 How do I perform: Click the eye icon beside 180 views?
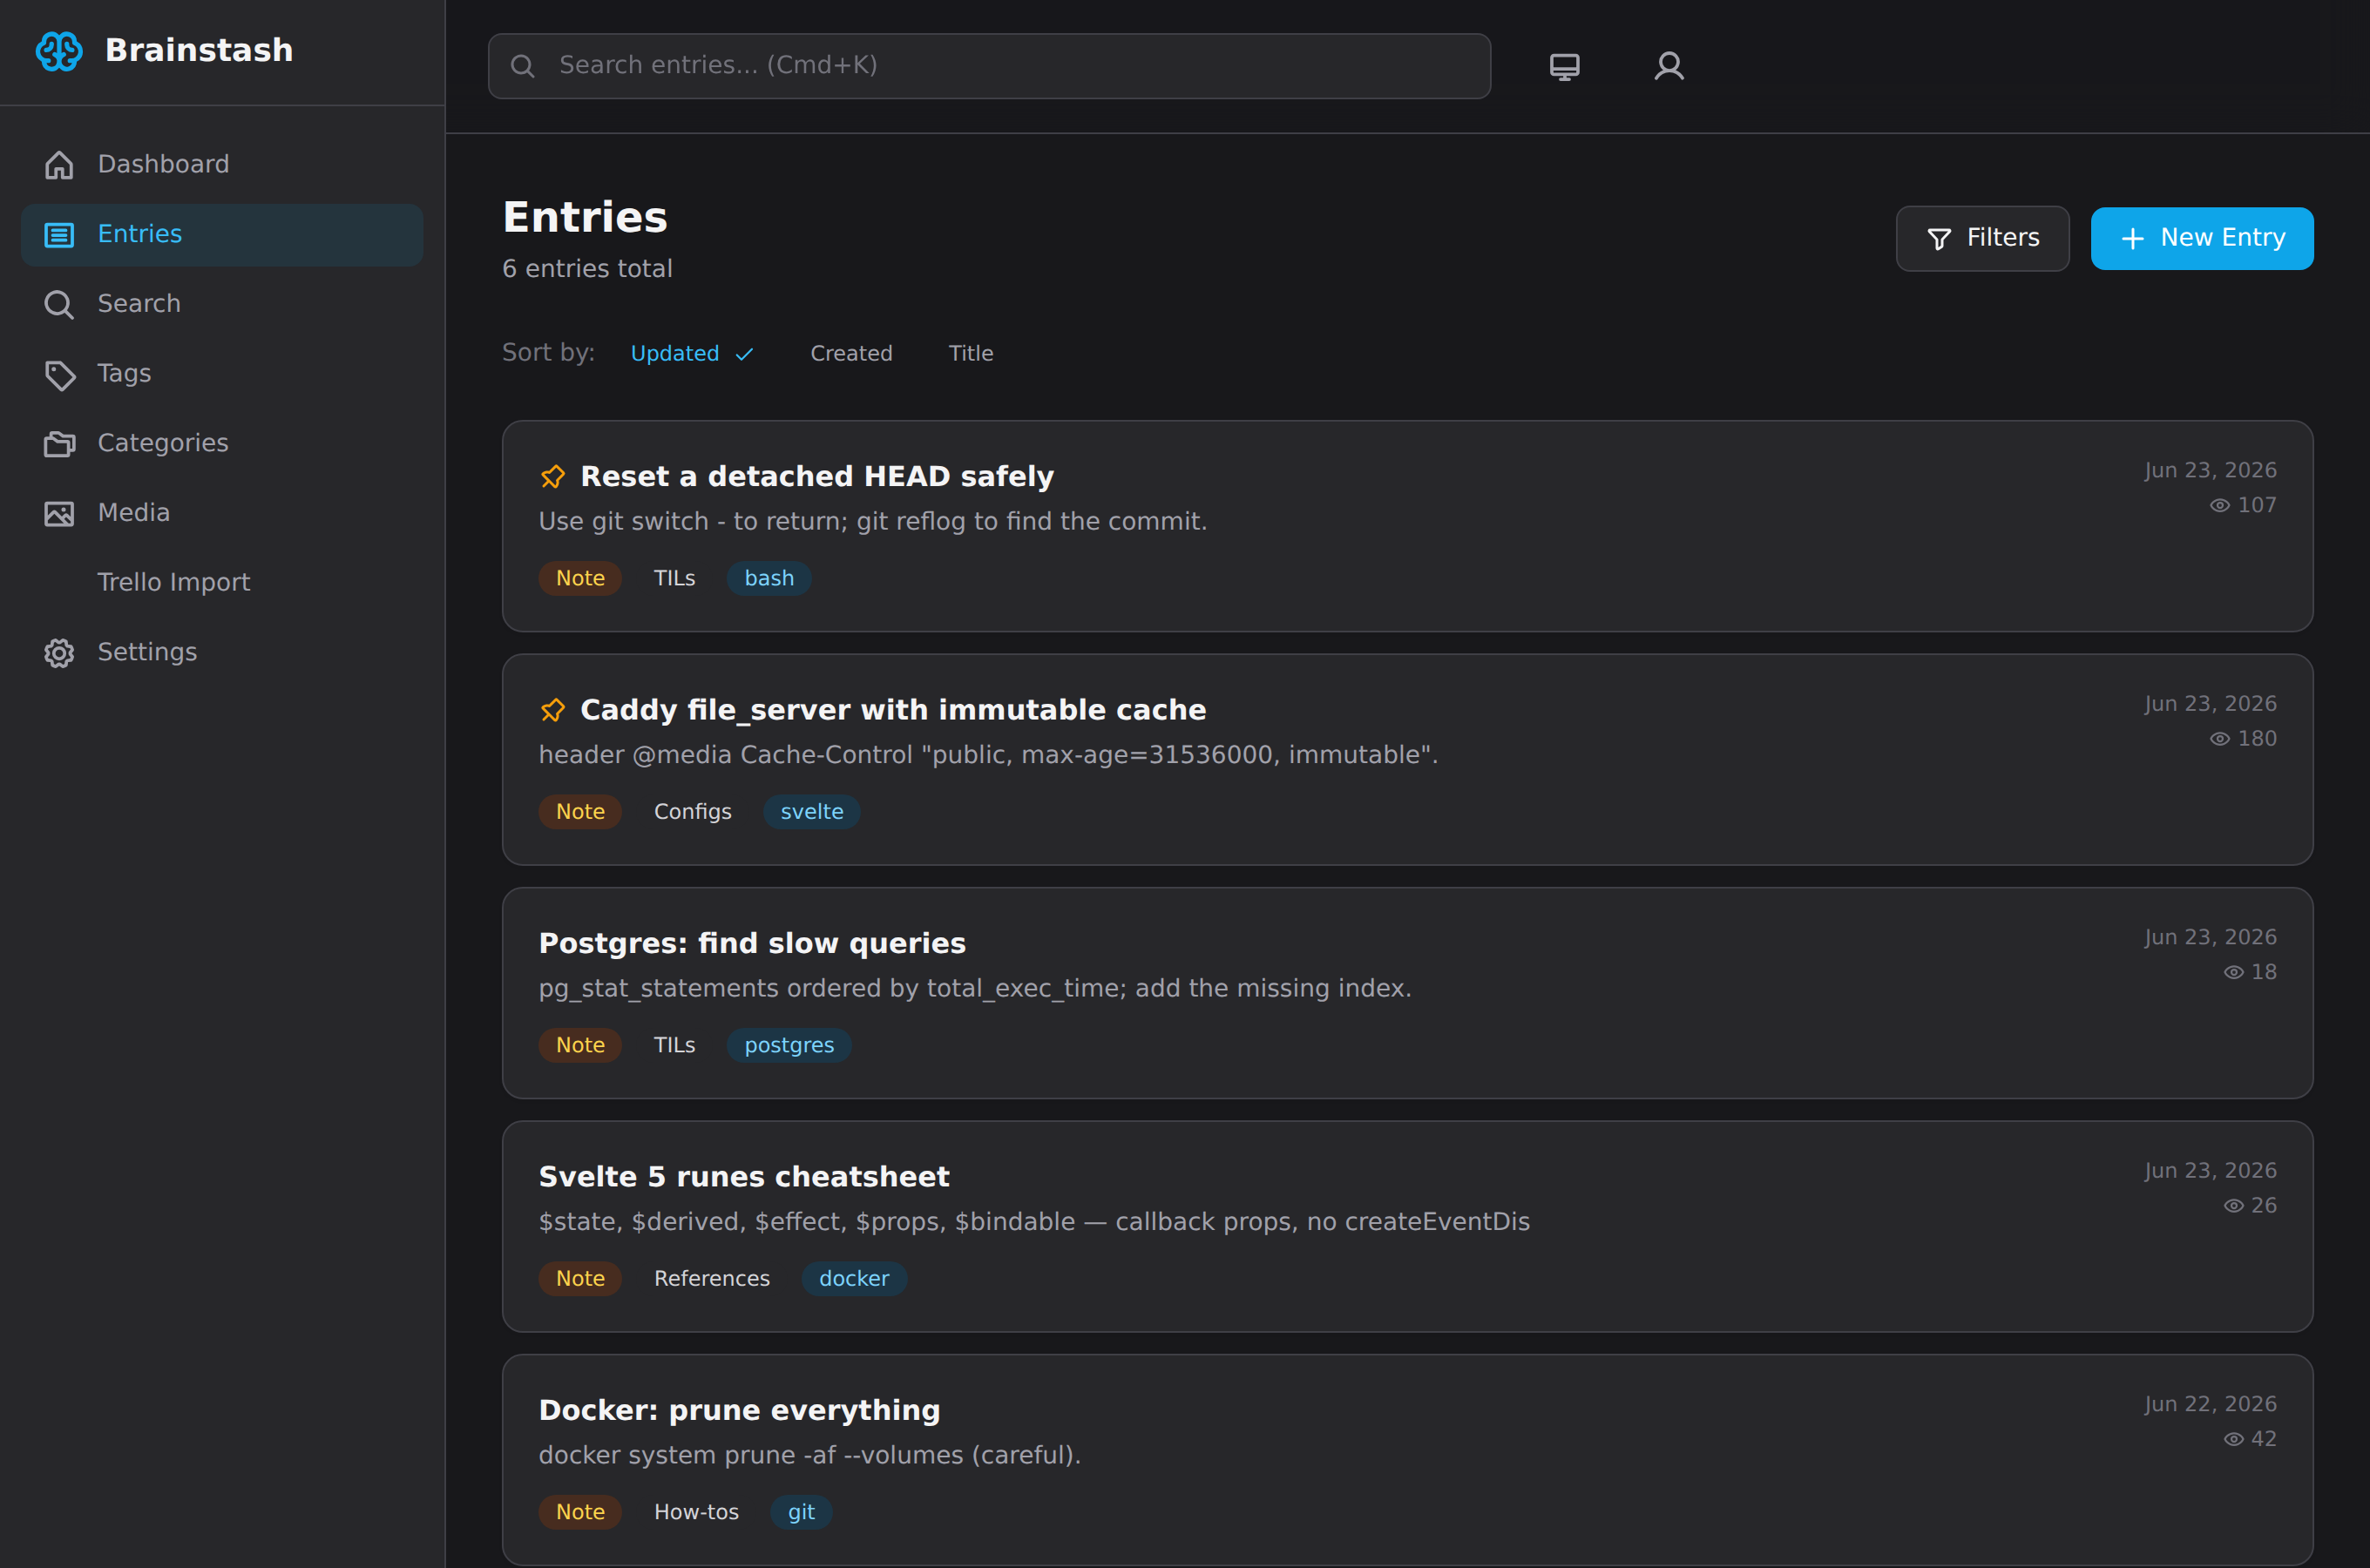2219,739
